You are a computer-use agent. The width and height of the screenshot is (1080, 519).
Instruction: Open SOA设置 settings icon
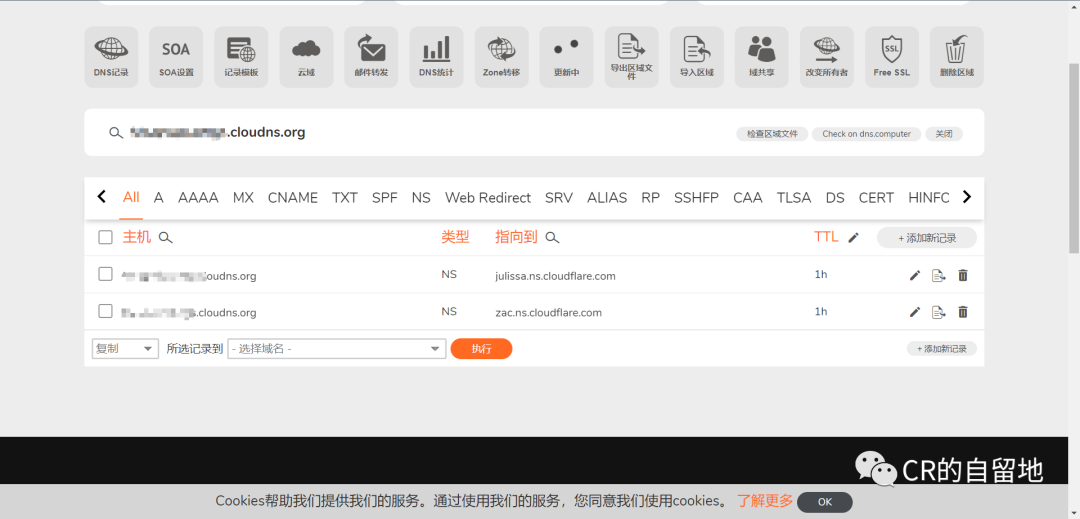click(176, 56)
